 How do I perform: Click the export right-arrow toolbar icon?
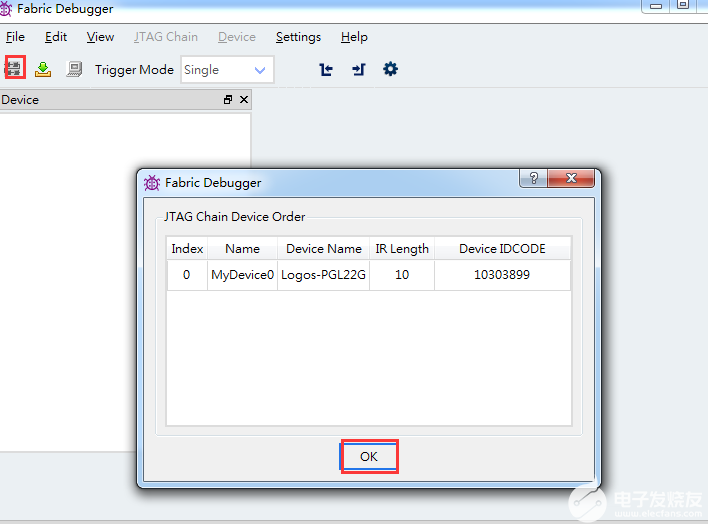click(359, 70)
